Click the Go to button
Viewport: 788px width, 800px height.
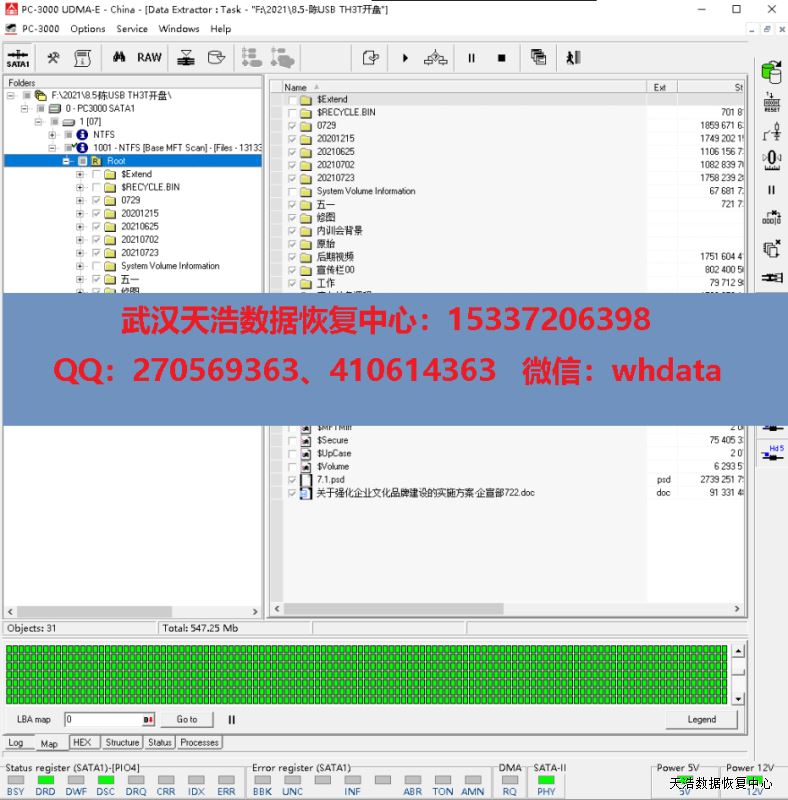187,719
